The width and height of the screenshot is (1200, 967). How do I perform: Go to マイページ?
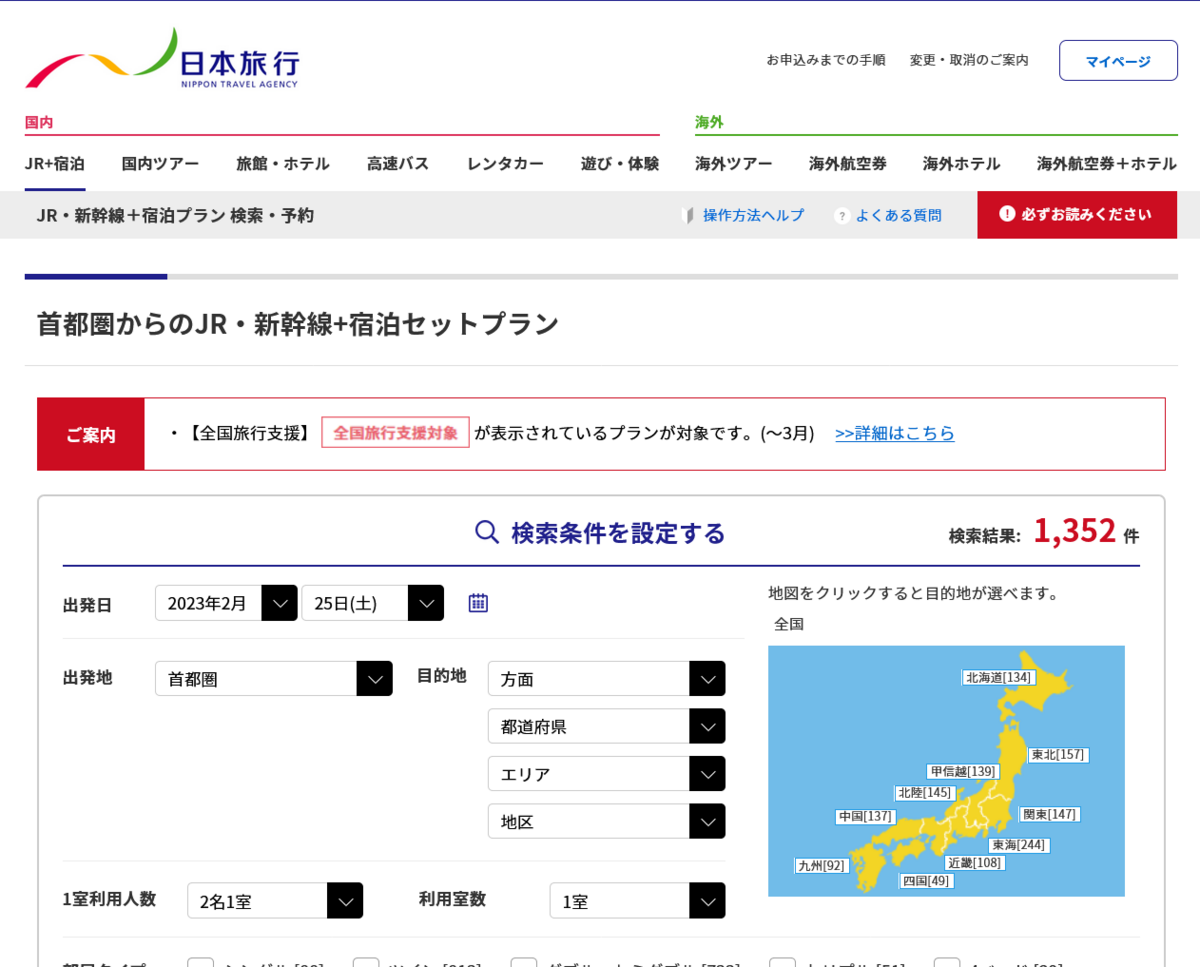1118,61
